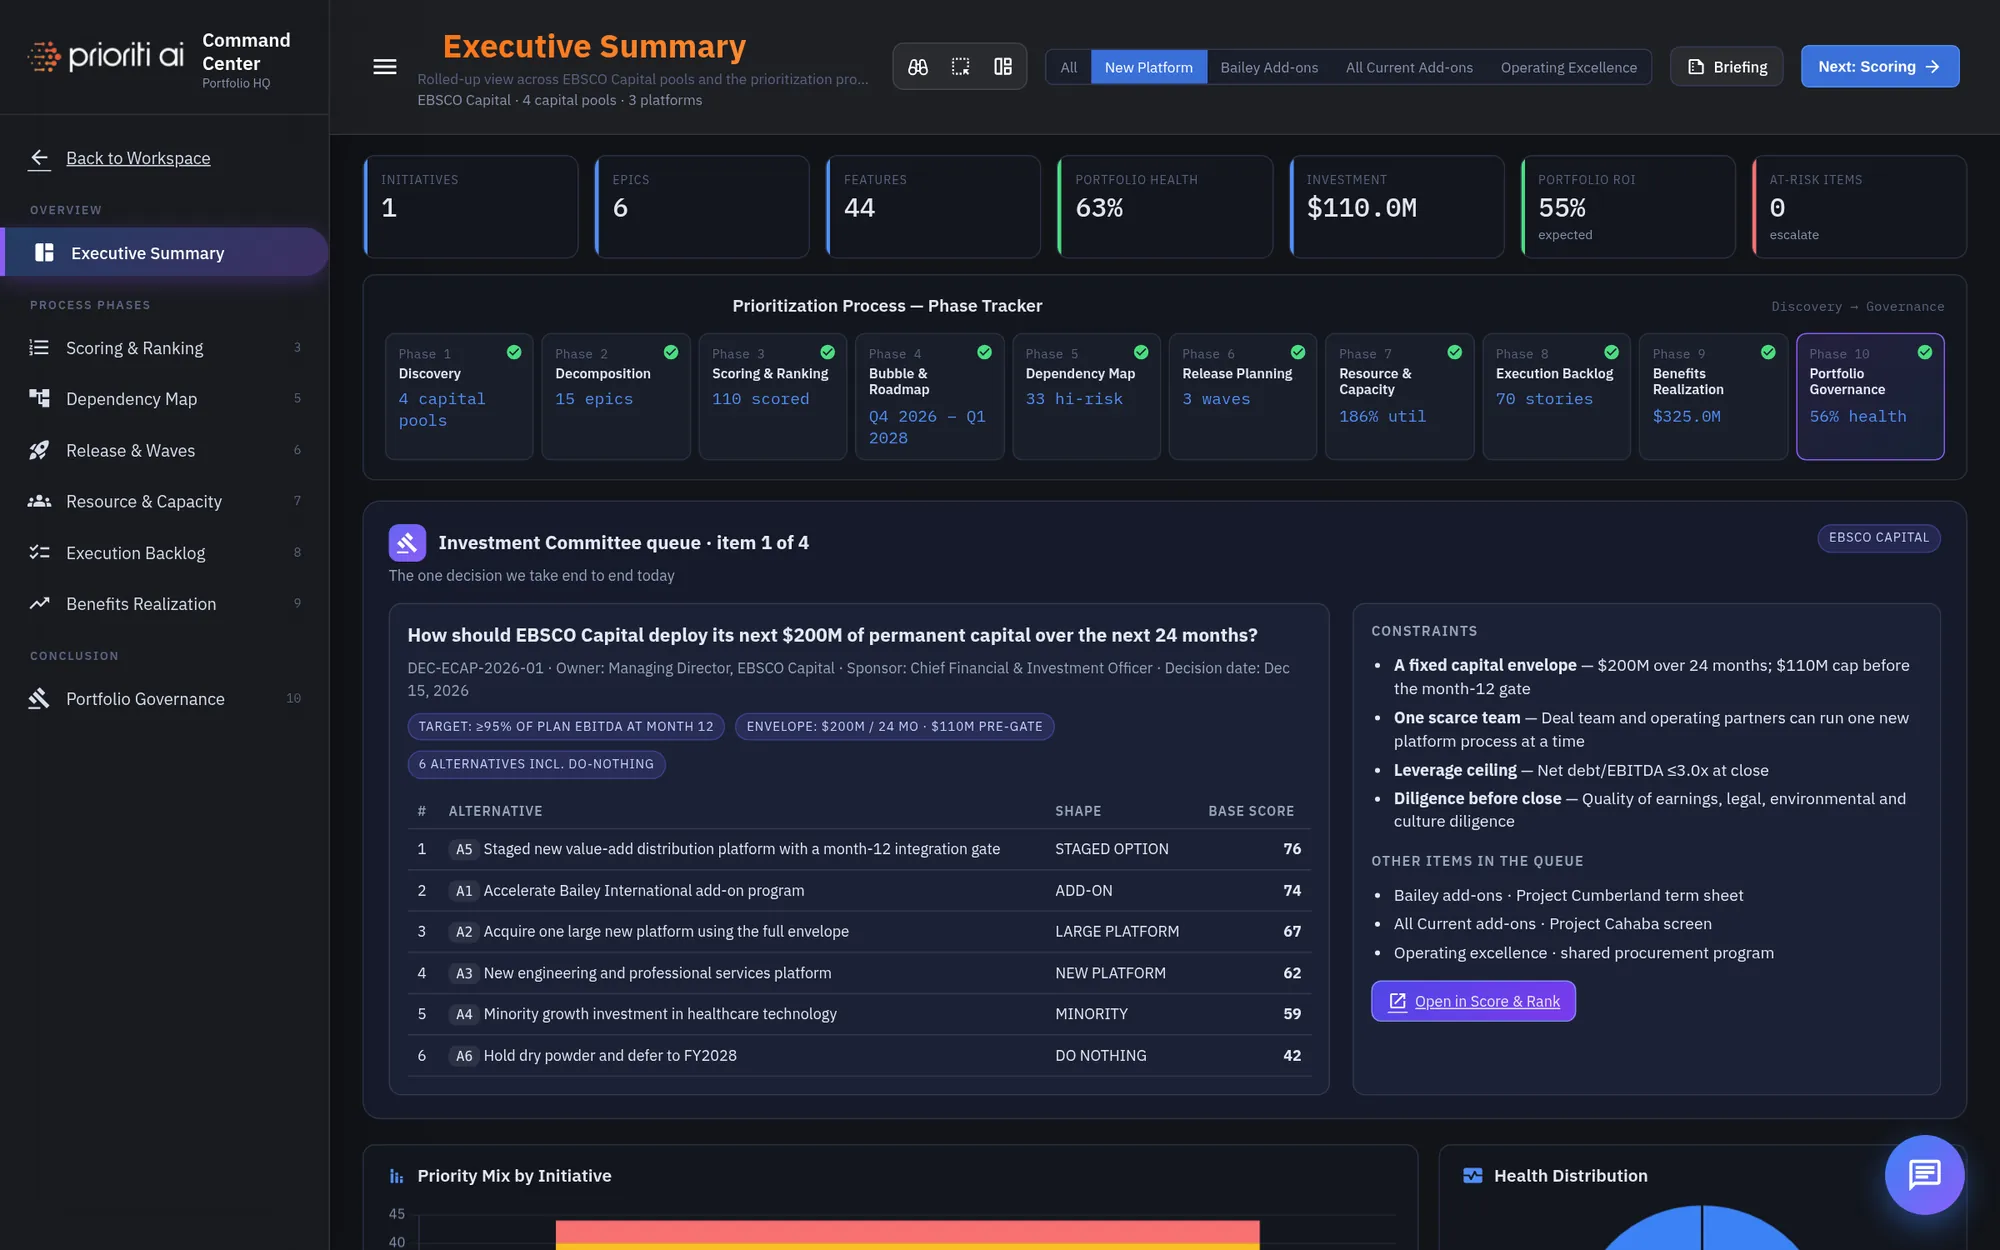Click the Benefits Realization trend icon
The width and height of the screenshot is (2000, 1250).
[x=39, y=603]
